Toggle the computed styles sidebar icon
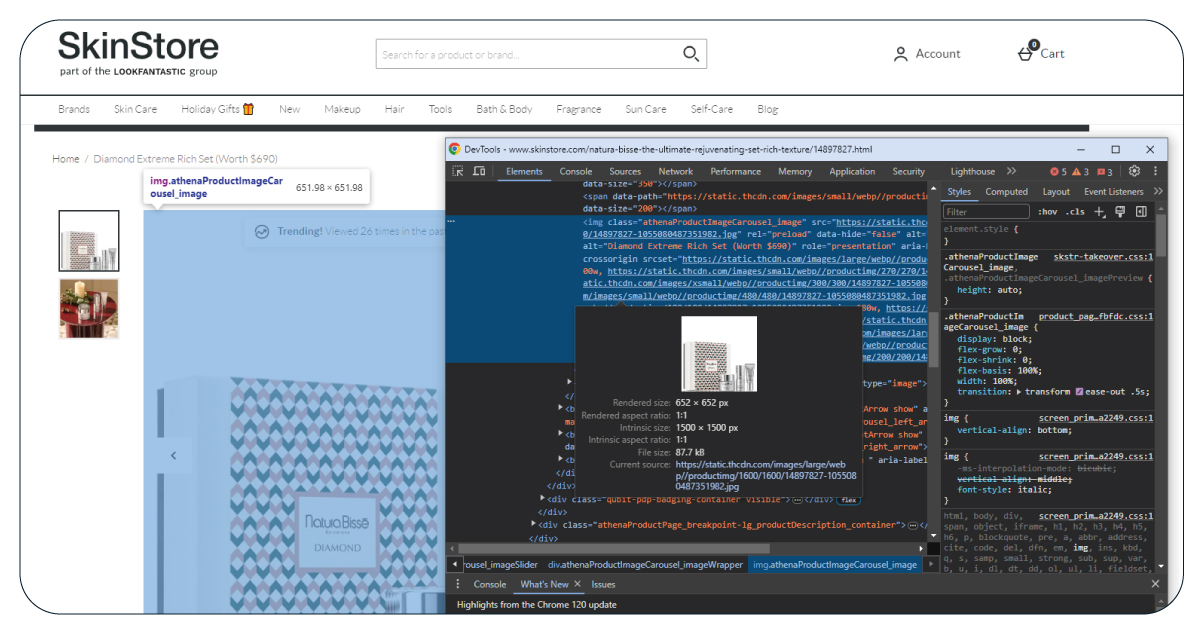This screenshot has height=634, width=1203. click(x=1141, y=212)
